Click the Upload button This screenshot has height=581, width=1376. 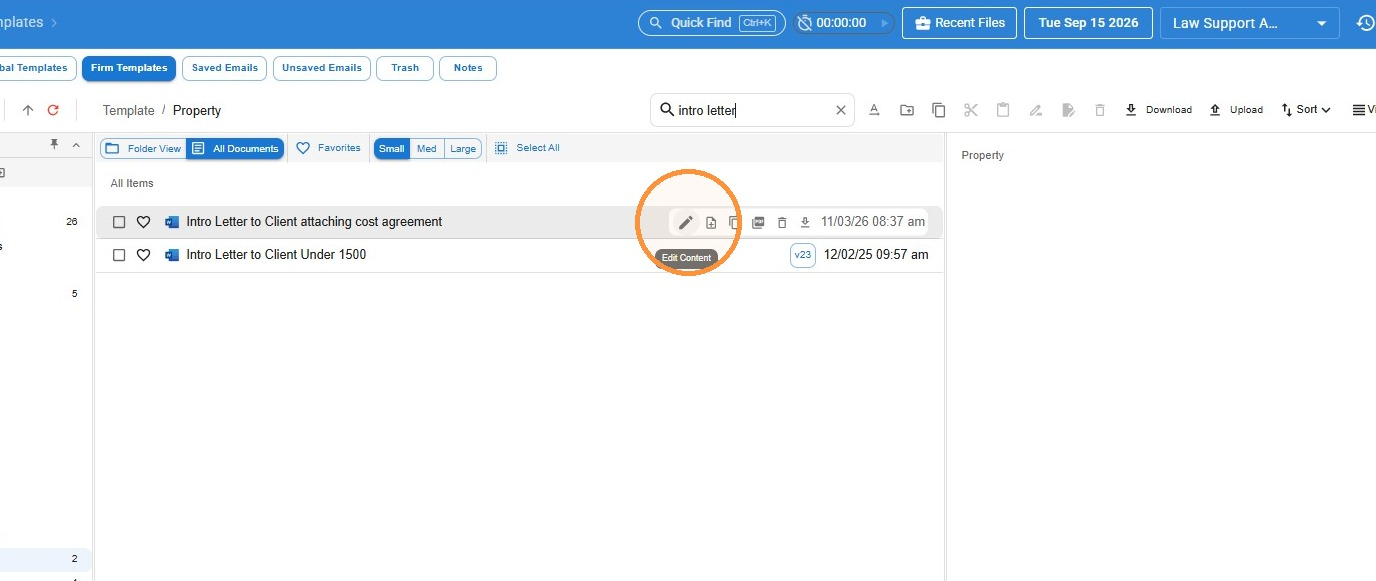[x=1236, y=110]
